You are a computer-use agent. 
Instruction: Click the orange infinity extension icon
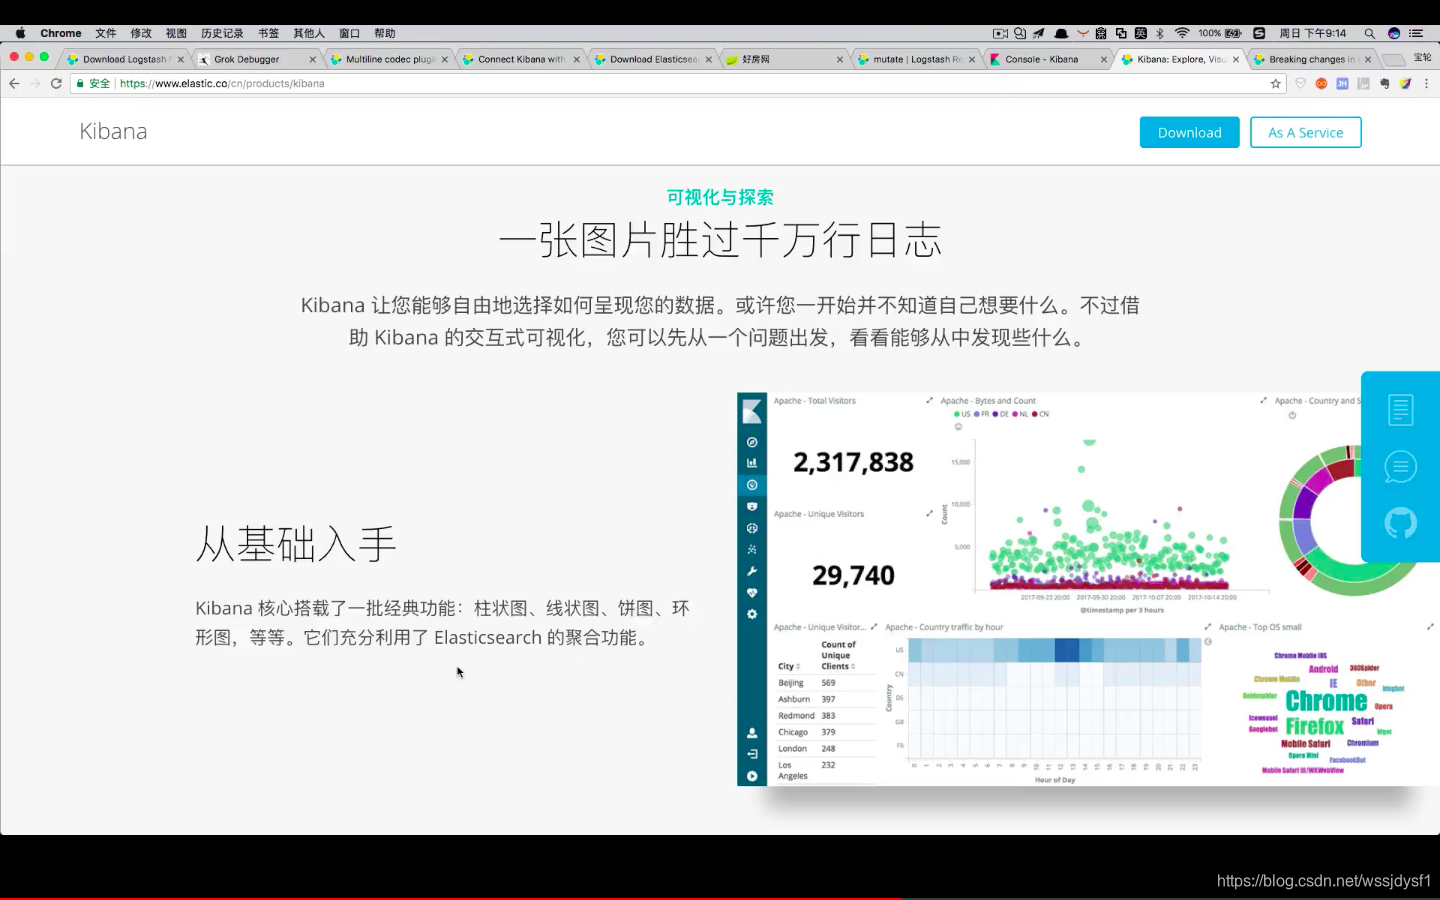tap(1321, 84)
